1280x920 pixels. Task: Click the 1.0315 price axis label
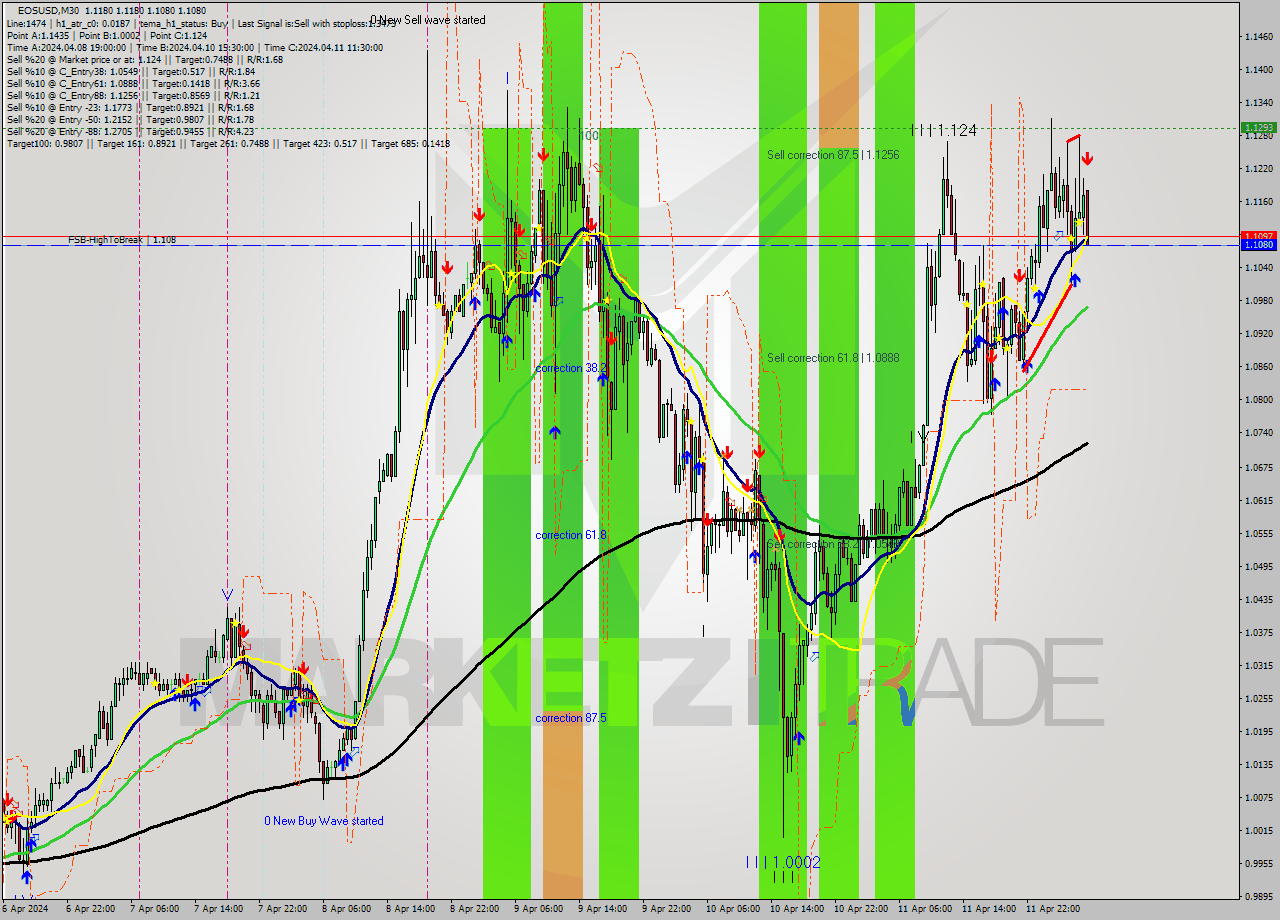(1258, 665)
